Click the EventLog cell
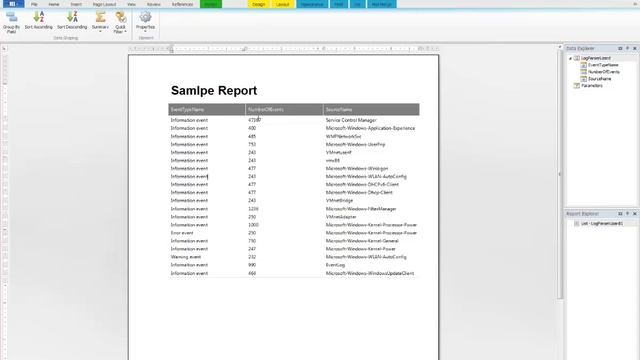 pos(335,265)
